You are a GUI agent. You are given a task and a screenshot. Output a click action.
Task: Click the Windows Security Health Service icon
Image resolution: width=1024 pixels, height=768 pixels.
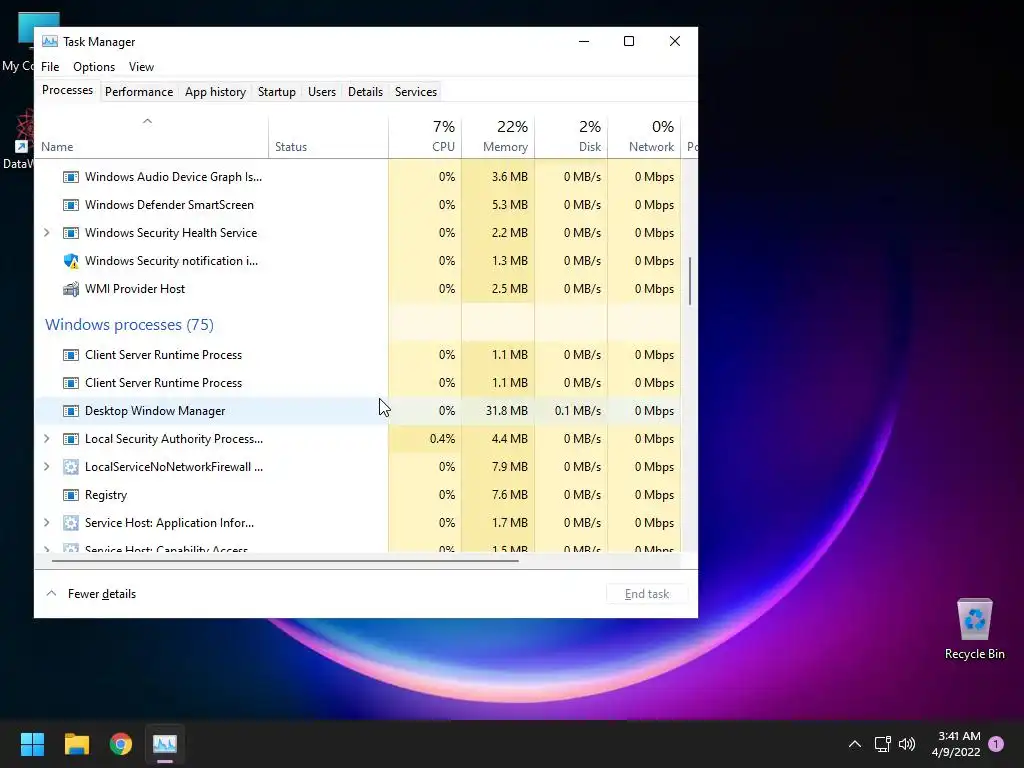pos(71,233)
